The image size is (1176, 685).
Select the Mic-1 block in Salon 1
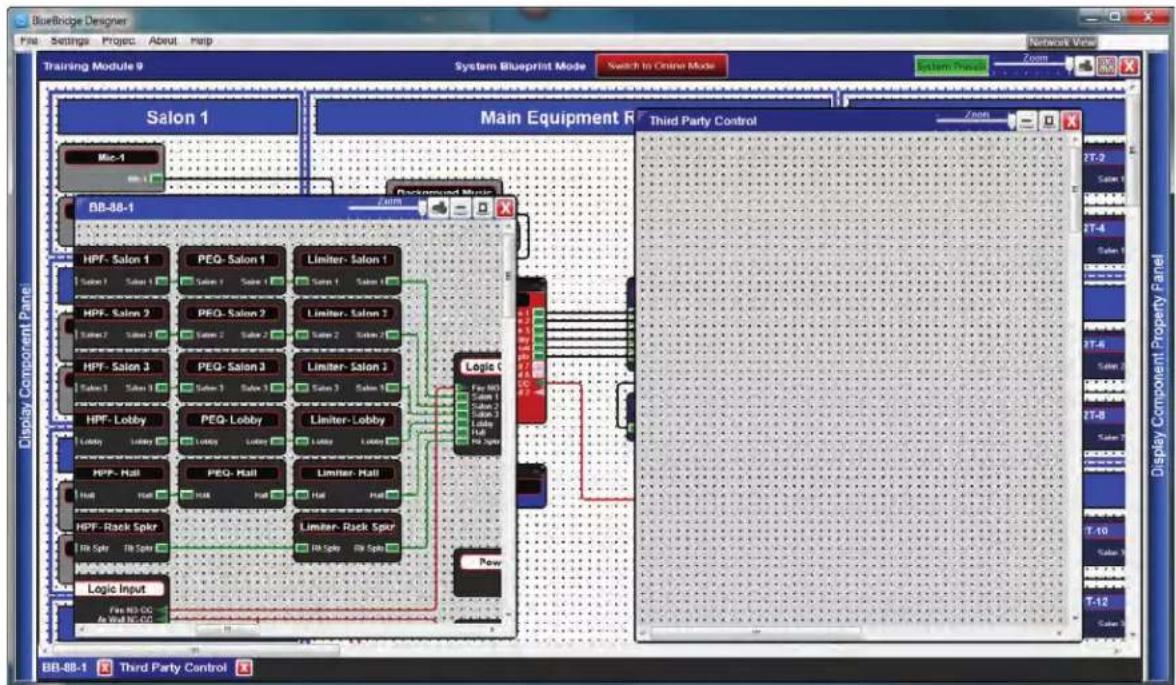click(111, 168)
